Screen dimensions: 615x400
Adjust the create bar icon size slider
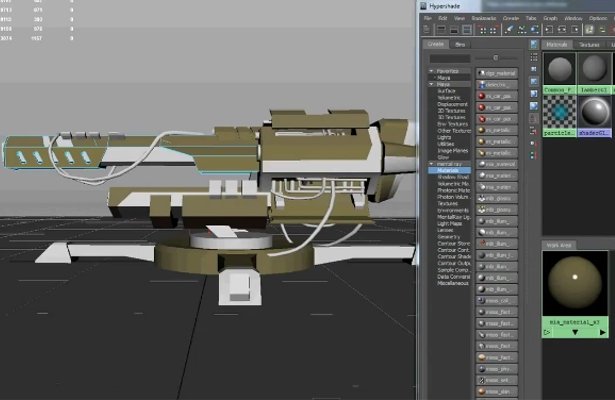tap(495, 58)
